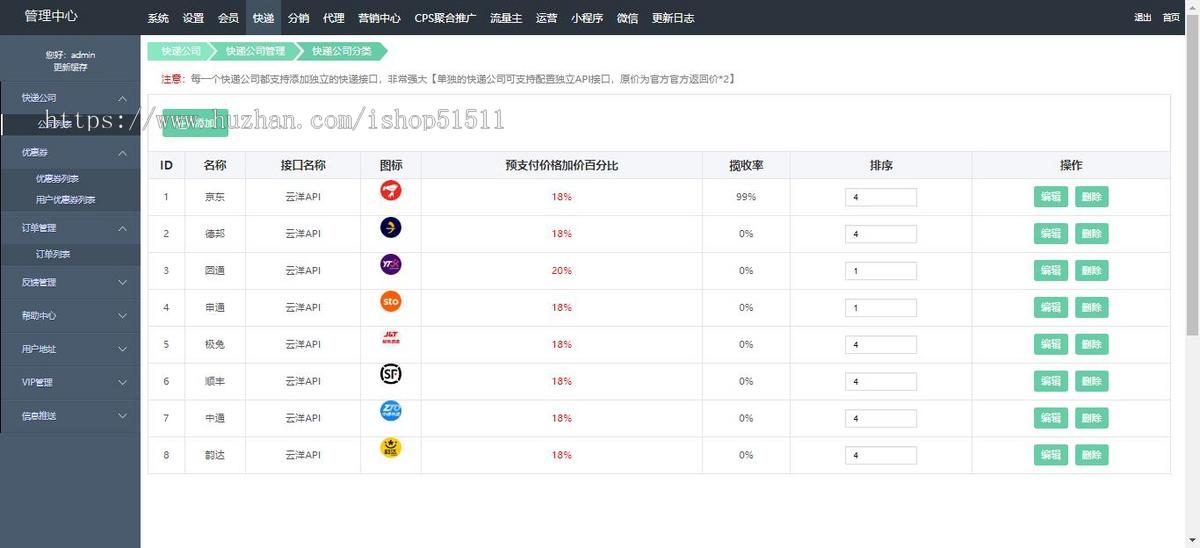Viewport: 1200px width, 548px height.
Task: Focus the 排序 field for 韵达
Action: [881, 455]
